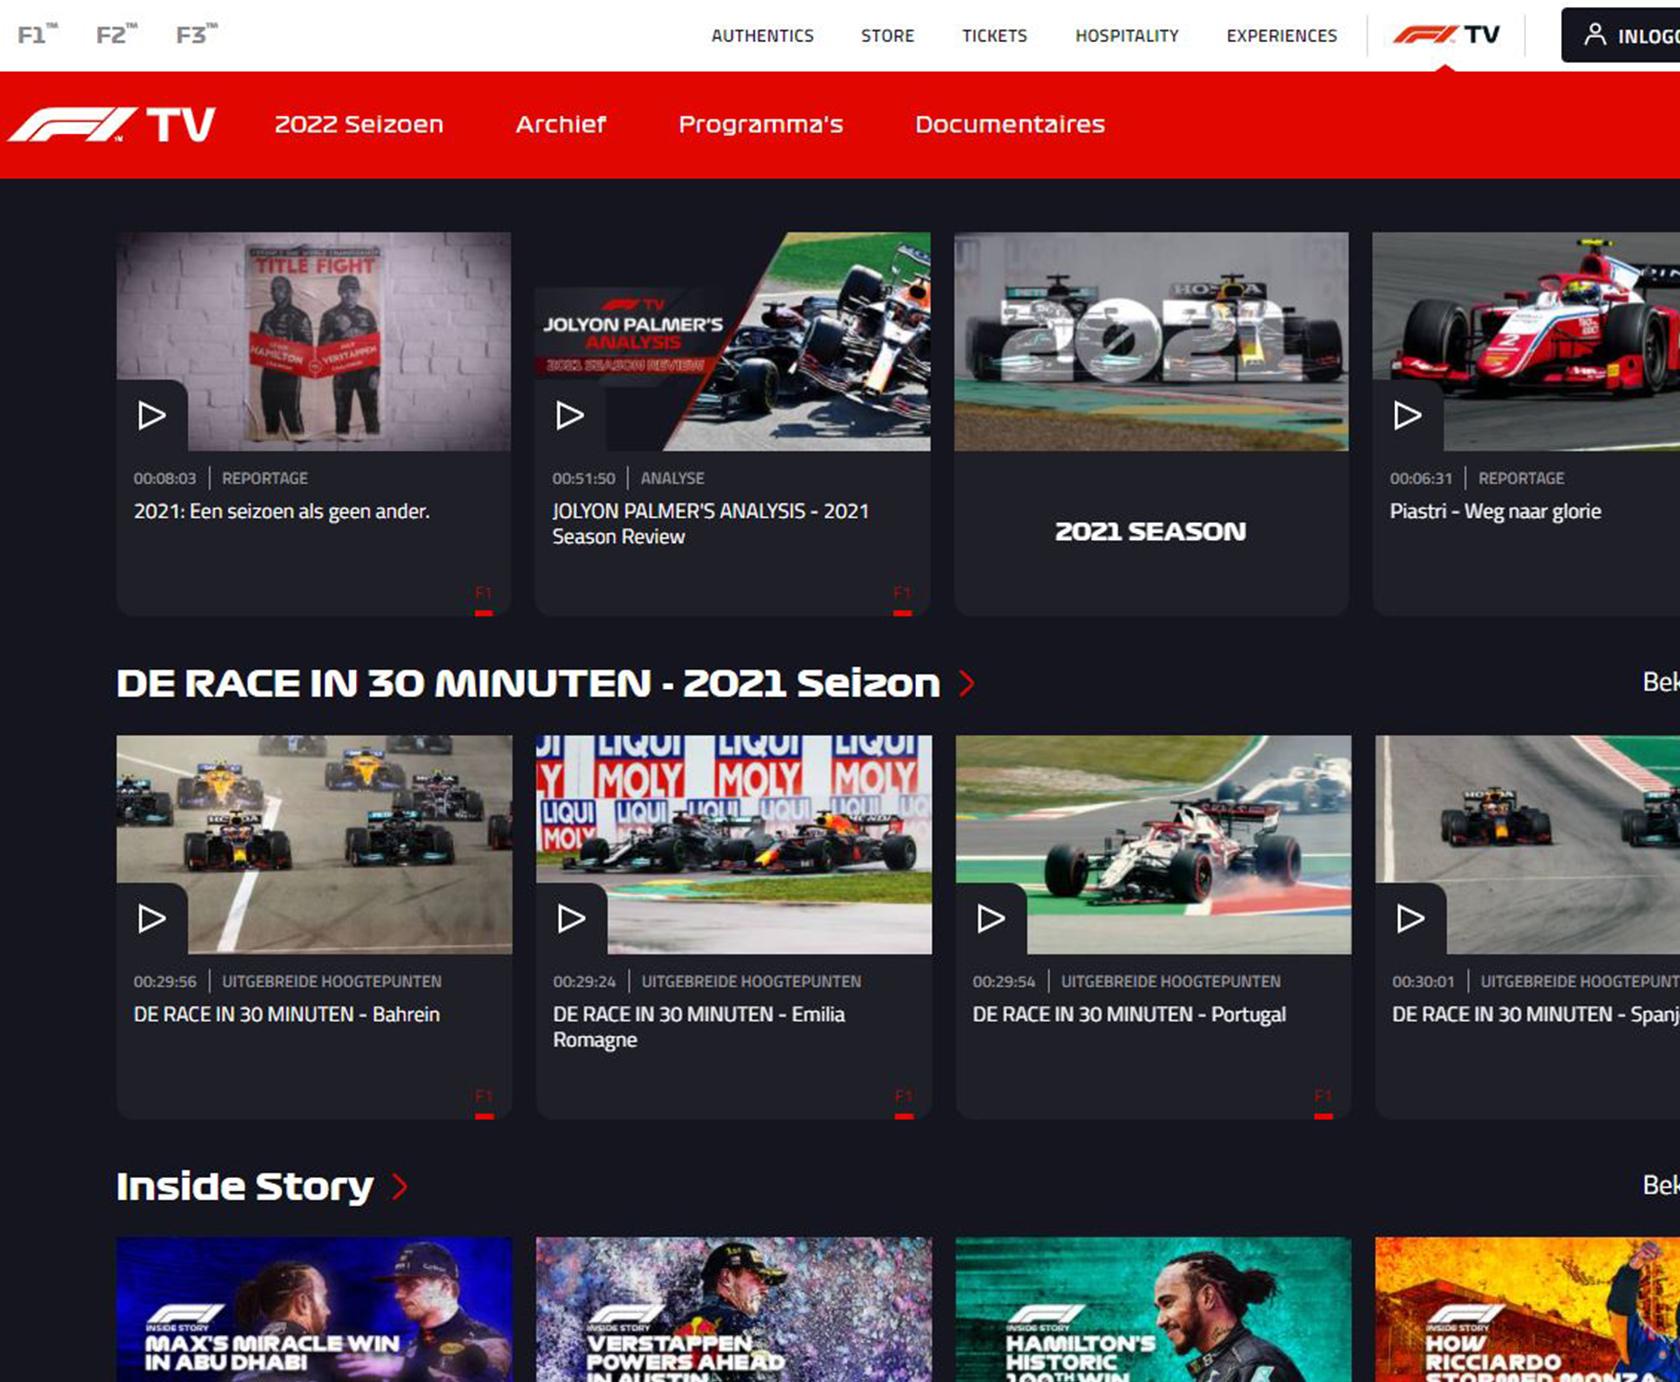Image resolution: width=1680 pixels, height=1382 pixels.
Task: Expand 'De Race in 30 Minuten' section arrow
Action: [x=967, y=683]
